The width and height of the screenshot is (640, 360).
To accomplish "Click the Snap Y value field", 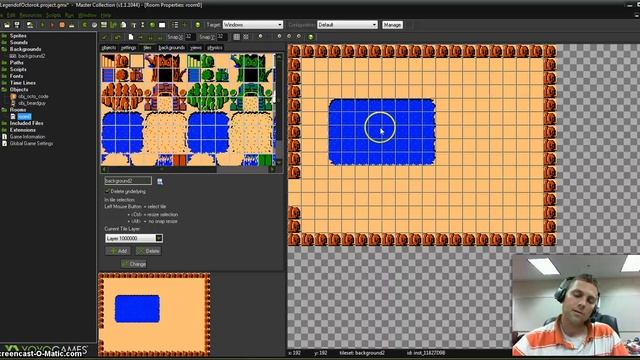I will point(222,37).
